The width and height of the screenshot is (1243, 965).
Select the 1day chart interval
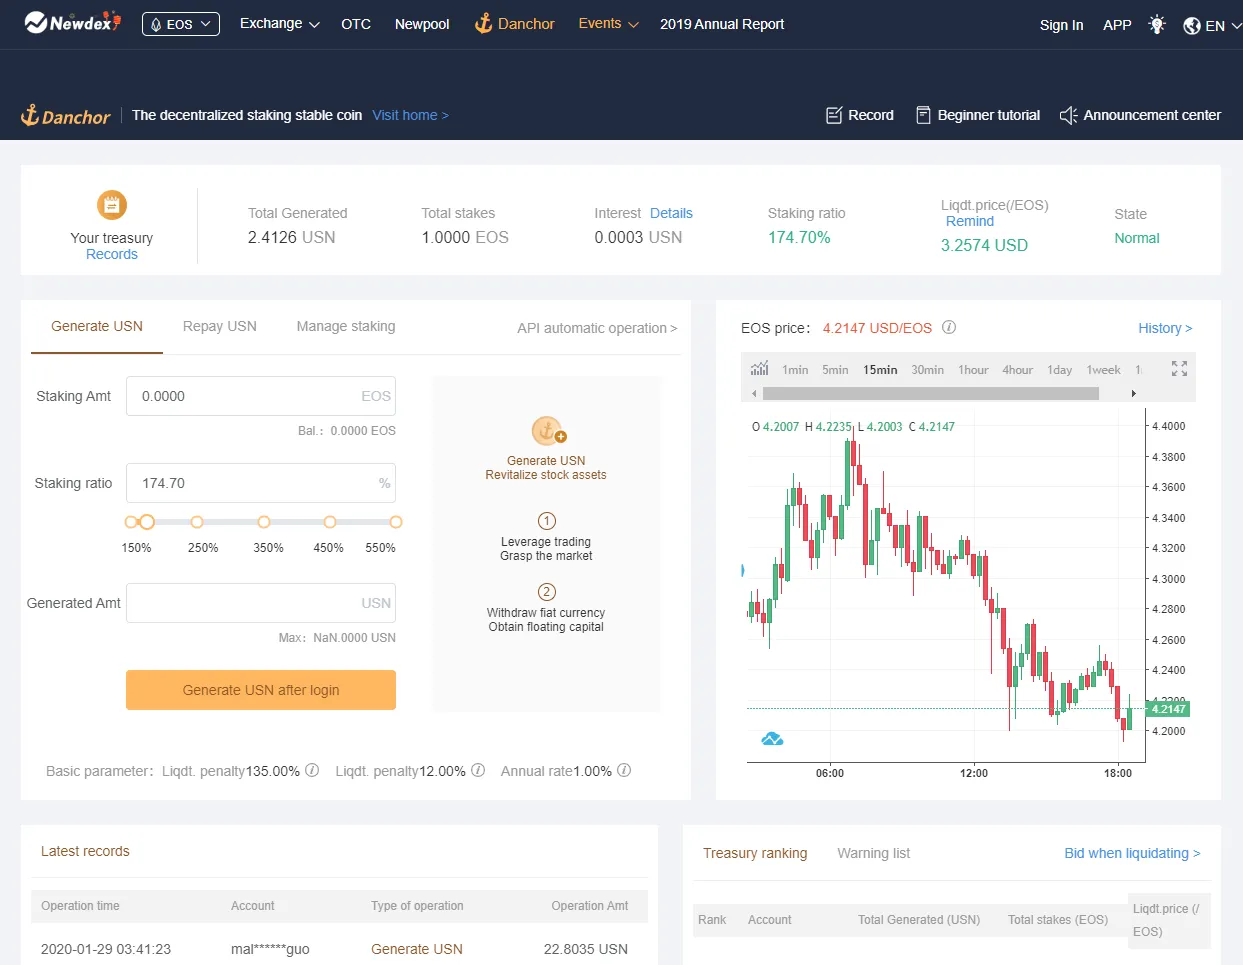click(x=1059, y=370)
